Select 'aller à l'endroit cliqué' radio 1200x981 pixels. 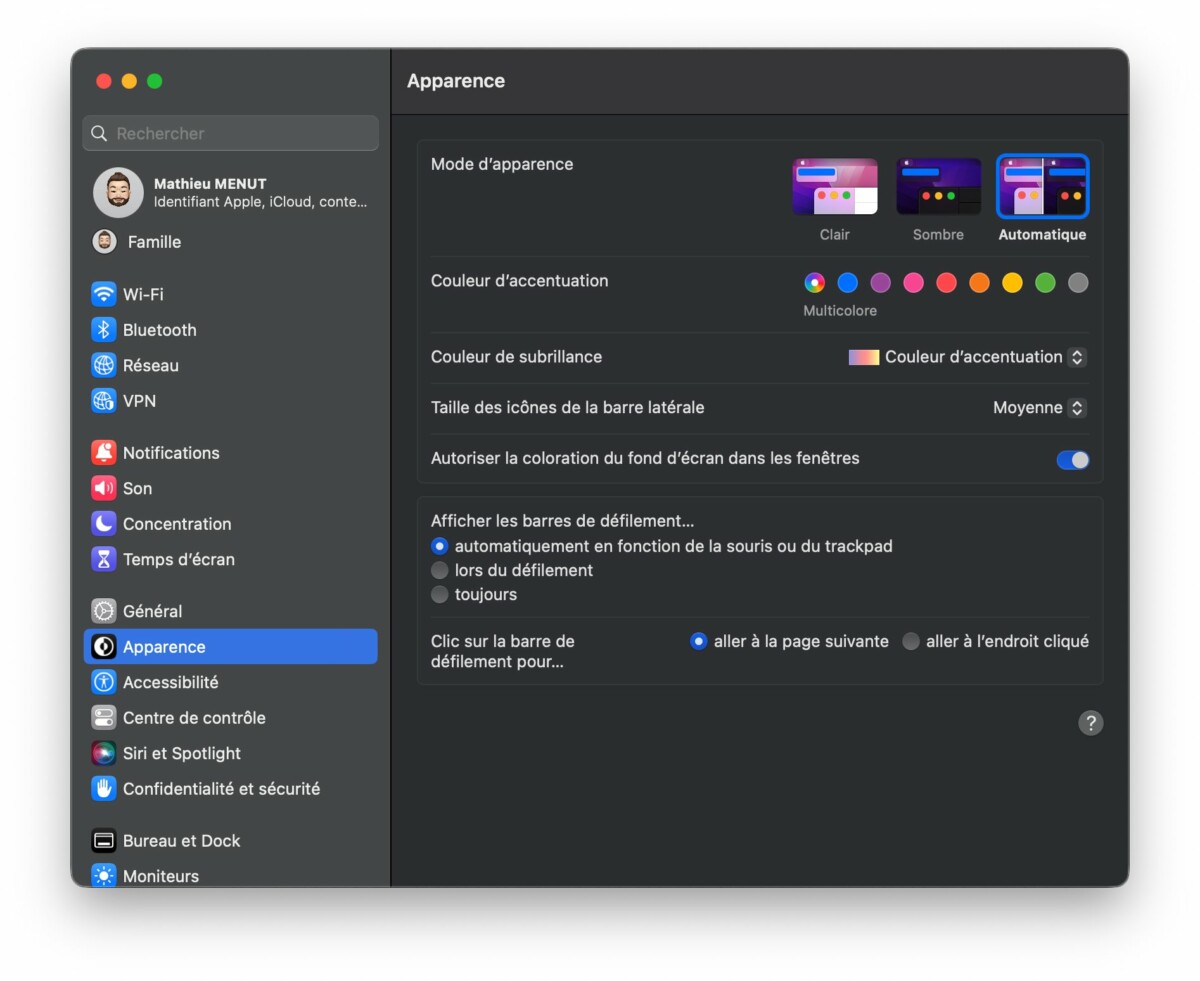click(911, 641)
